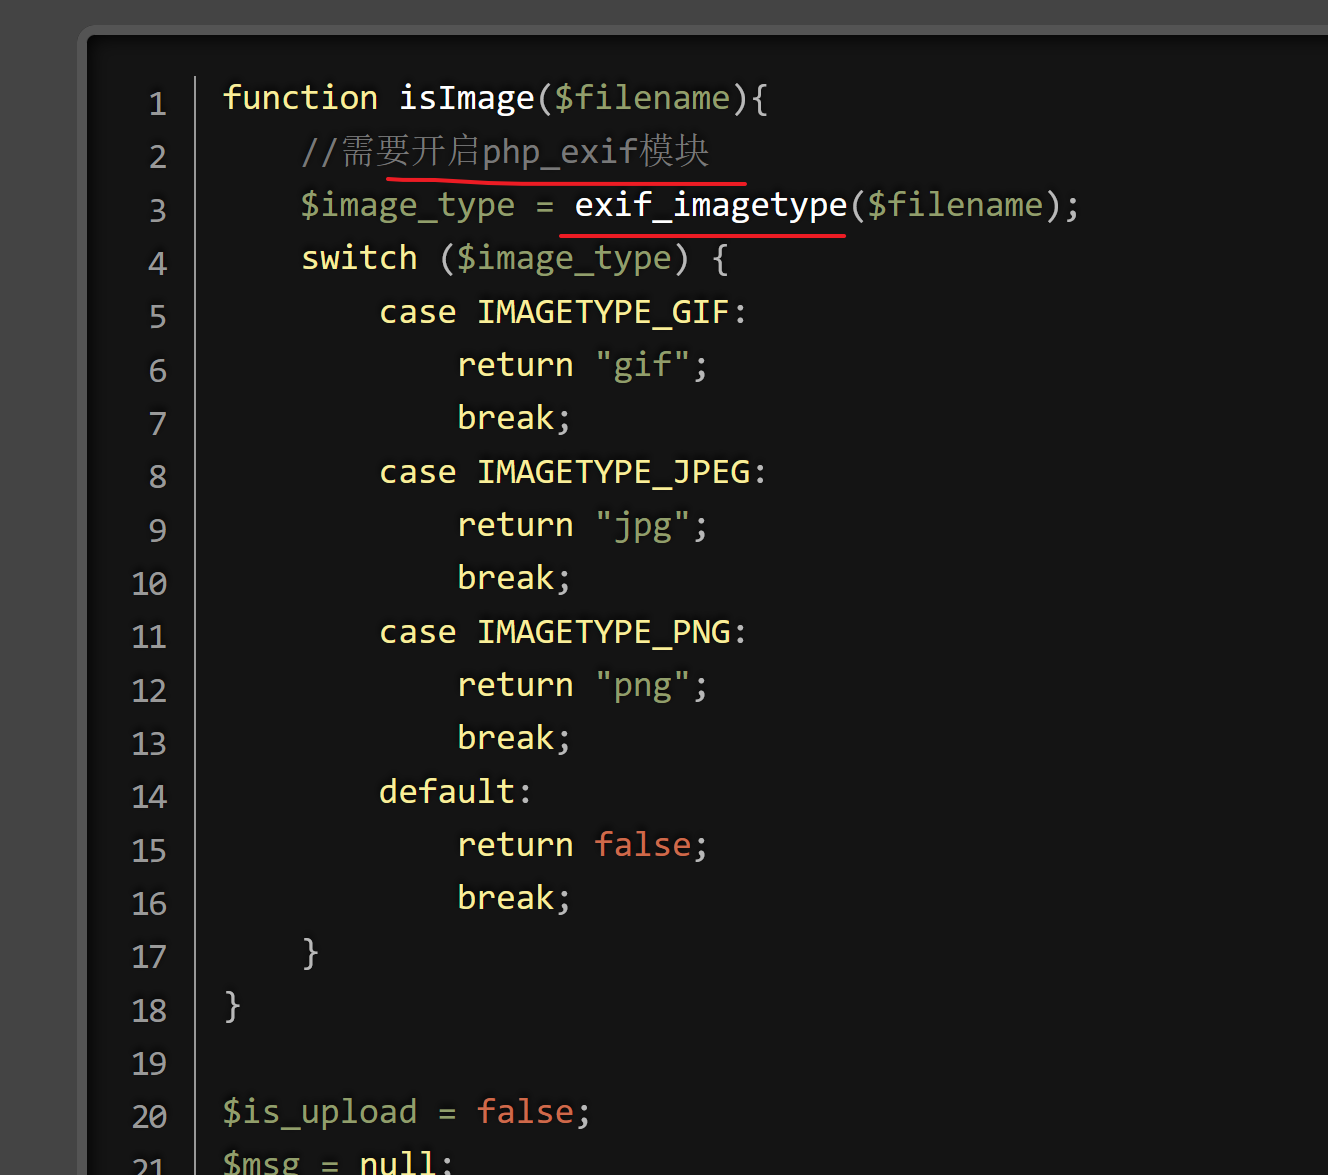Click the switch keyword on line 4
Screen dimensions: 1328x1175
pyautogui.click(x=359, y=258)
